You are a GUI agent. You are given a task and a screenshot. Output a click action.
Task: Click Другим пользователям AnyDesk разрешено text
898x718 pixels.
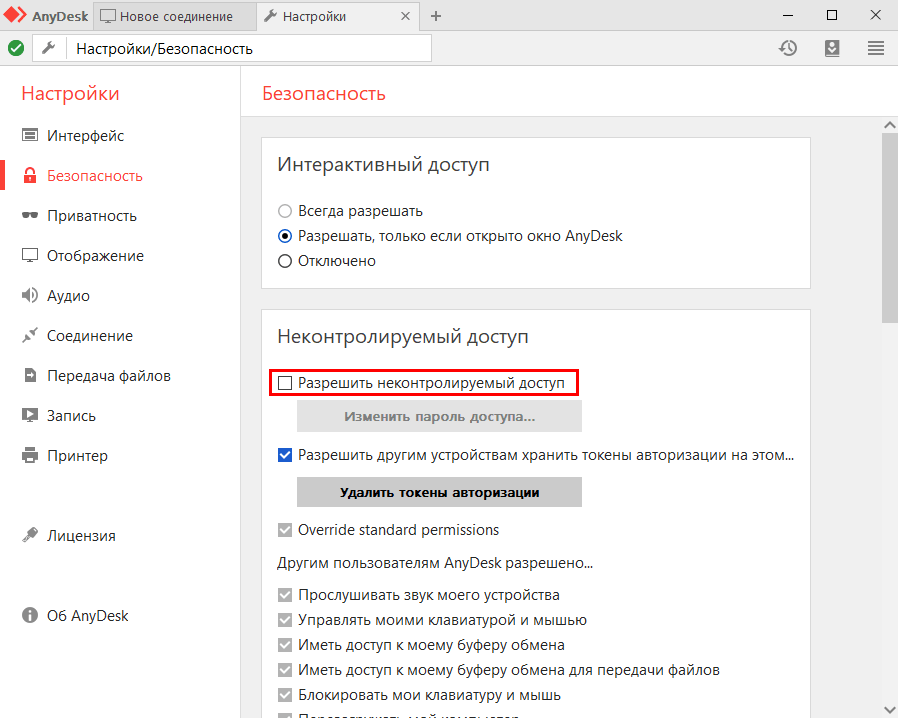pos(435,563)
